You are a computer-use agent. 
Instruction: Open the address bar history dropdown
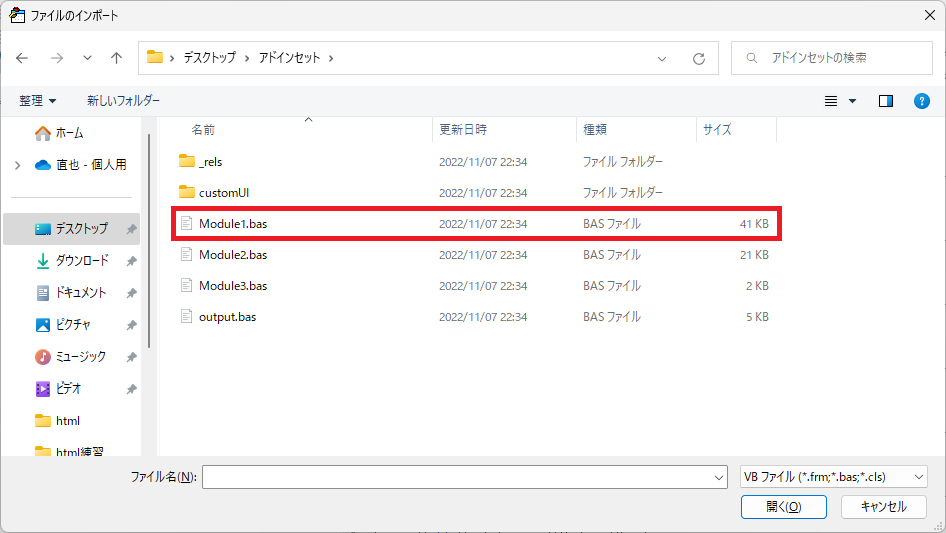click(x=662, y=59)
